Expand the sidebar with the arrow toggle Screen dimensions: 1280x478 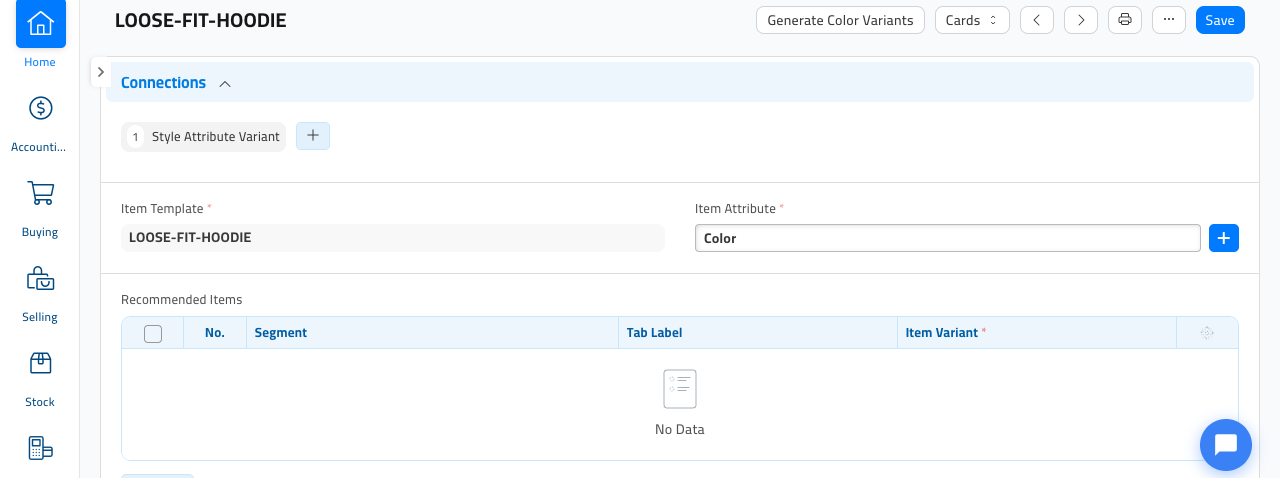[101, 72]
